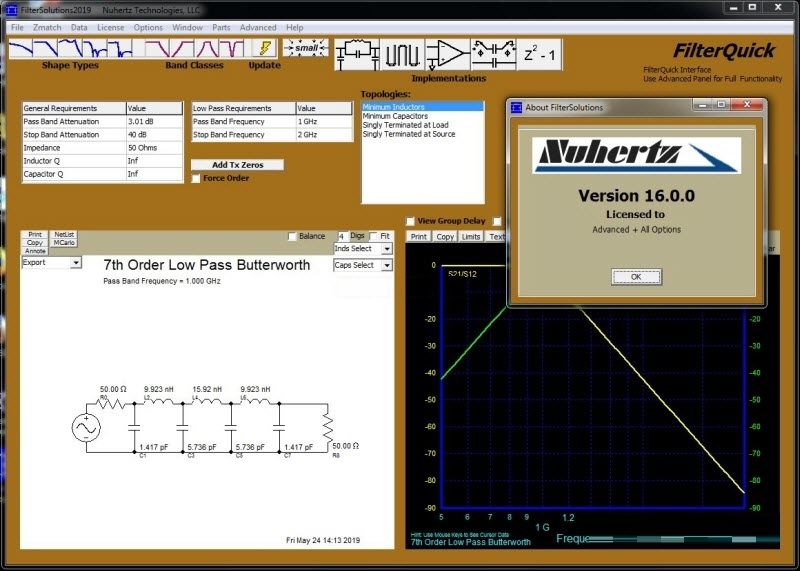Select the passband-ripple third shape type icon
This screenshot has height=571, width=800.
point(70,48)
